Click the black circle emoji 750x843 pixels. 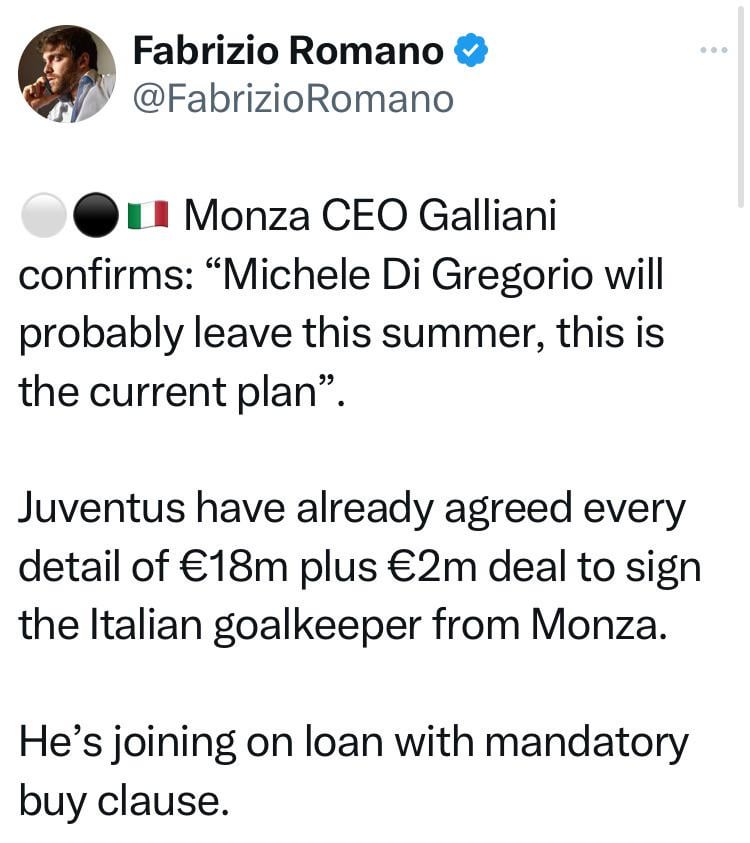(96, 215)
